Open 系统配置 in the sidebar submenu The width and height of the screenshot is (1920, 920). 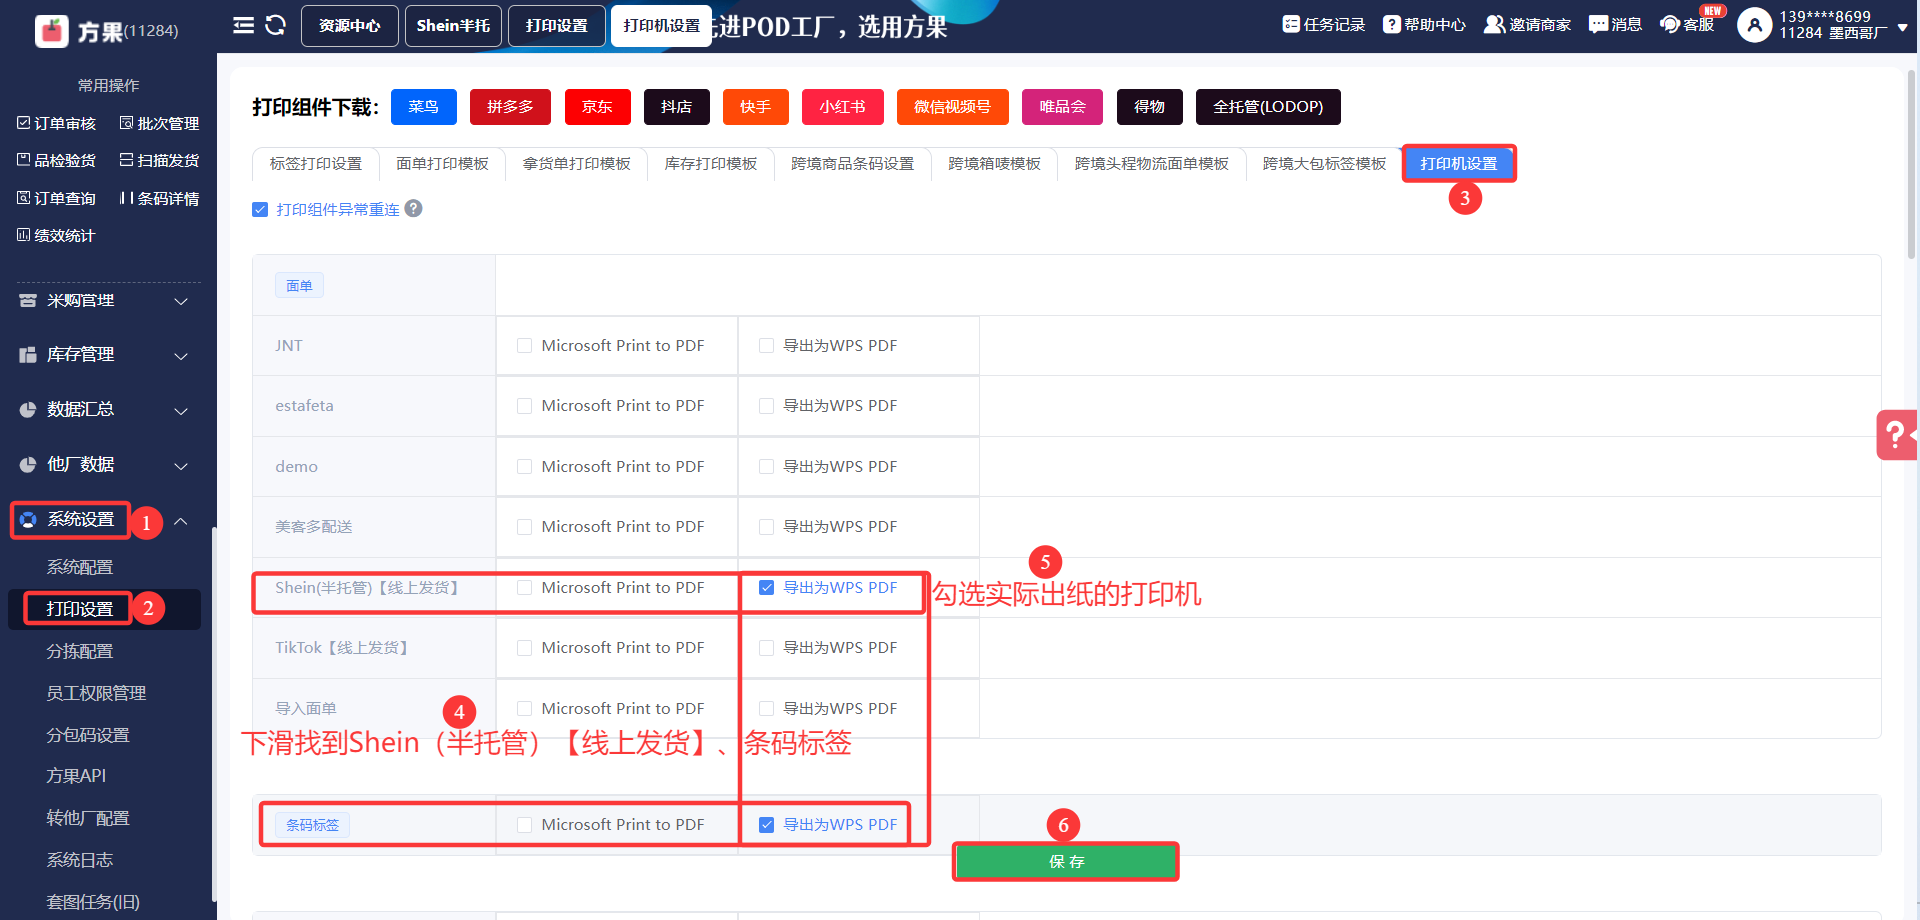(x=80, y=567)
